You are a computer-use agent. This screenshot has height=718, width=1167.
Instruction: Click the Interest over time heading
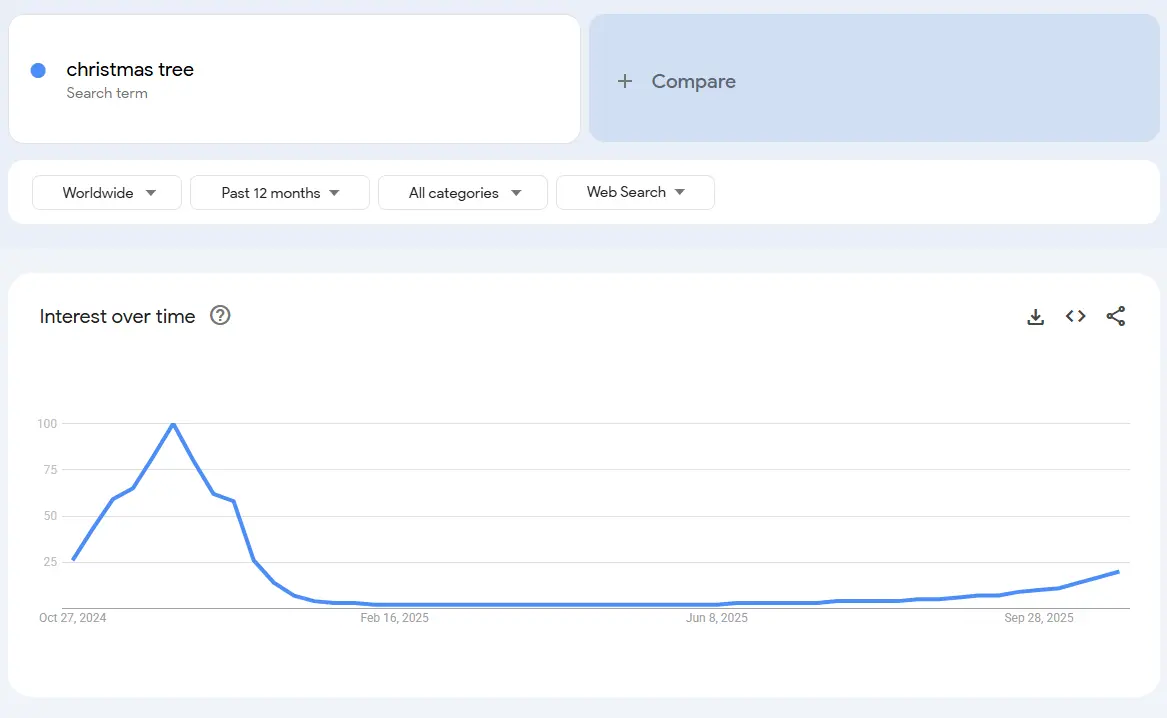117,316
